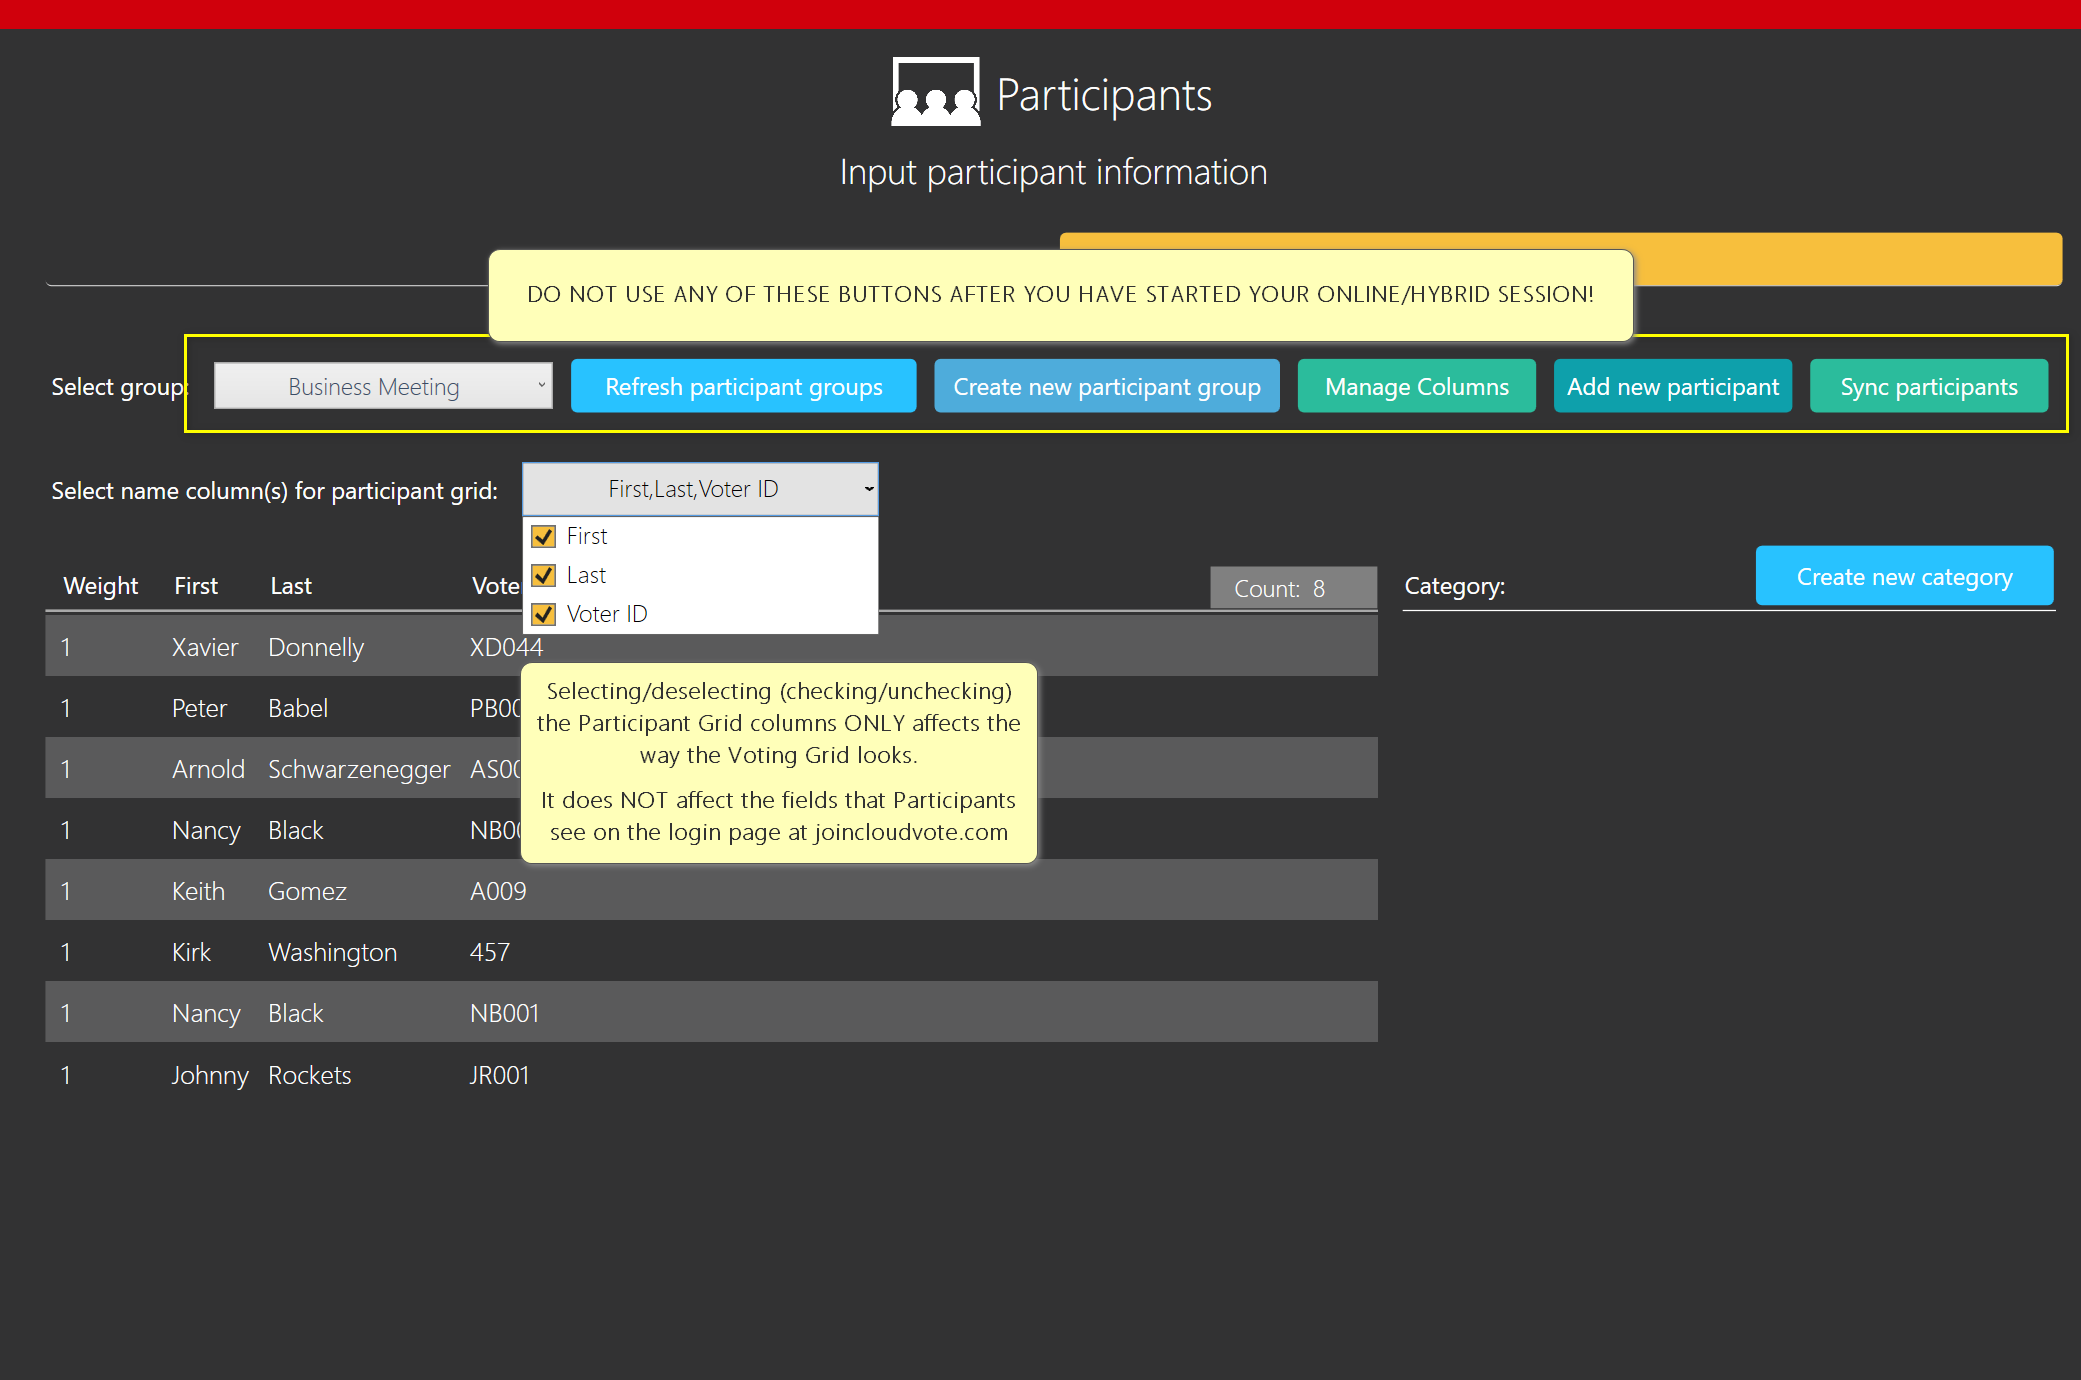Collapse the First,Last,Voter ID column dropdown
Viewport: 2081px width, 1380px height.
[700, 489]
